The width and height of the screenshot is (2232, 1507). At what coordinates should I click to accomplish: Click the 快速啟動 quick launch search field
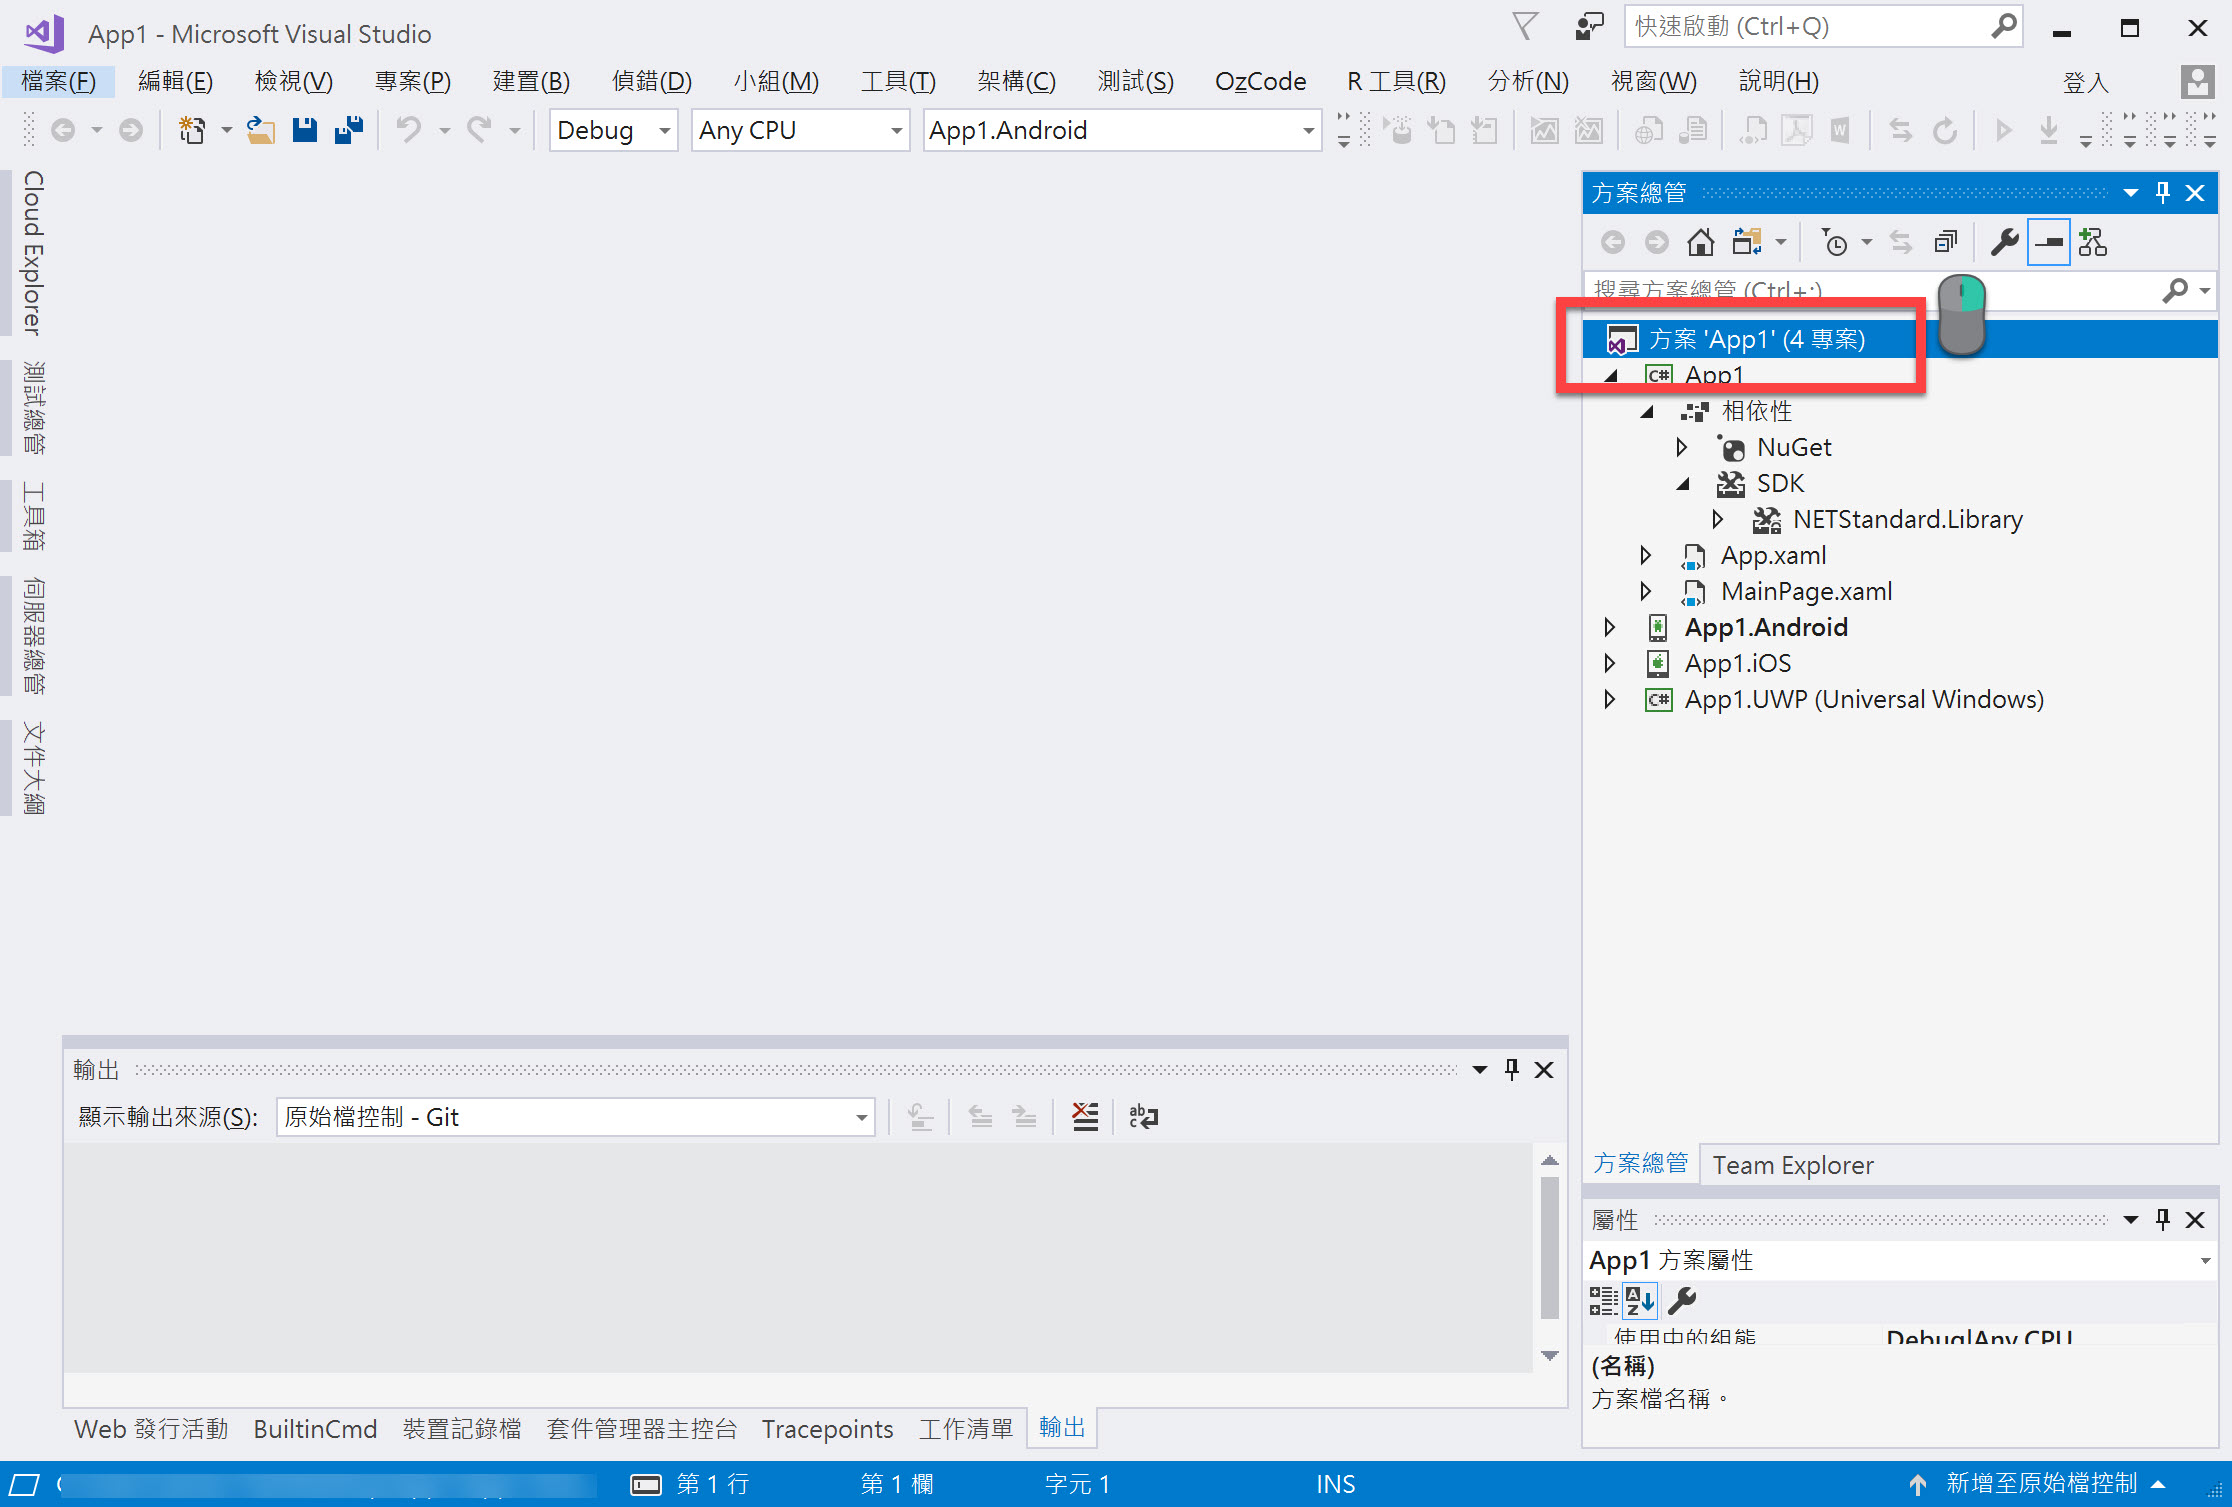coord(1823,27)
